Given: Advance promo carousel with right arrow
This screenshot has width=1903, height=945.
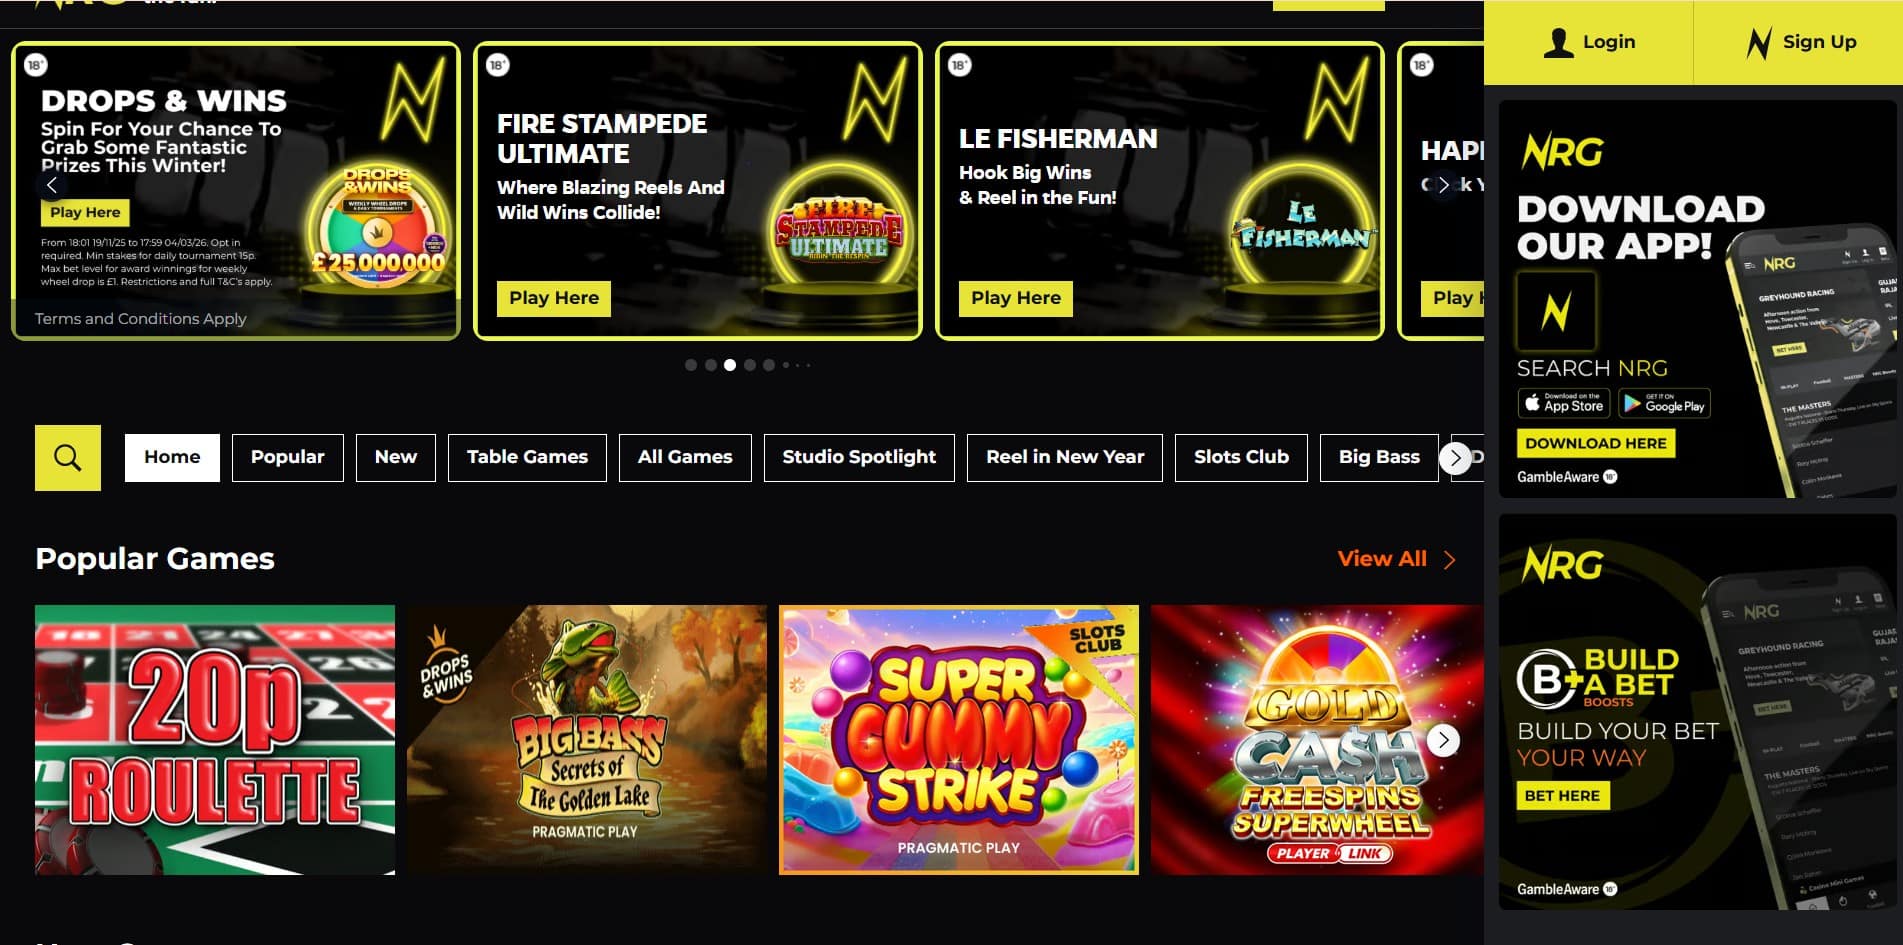Looking at the screenshot, I should click(x=1443, y=185).
